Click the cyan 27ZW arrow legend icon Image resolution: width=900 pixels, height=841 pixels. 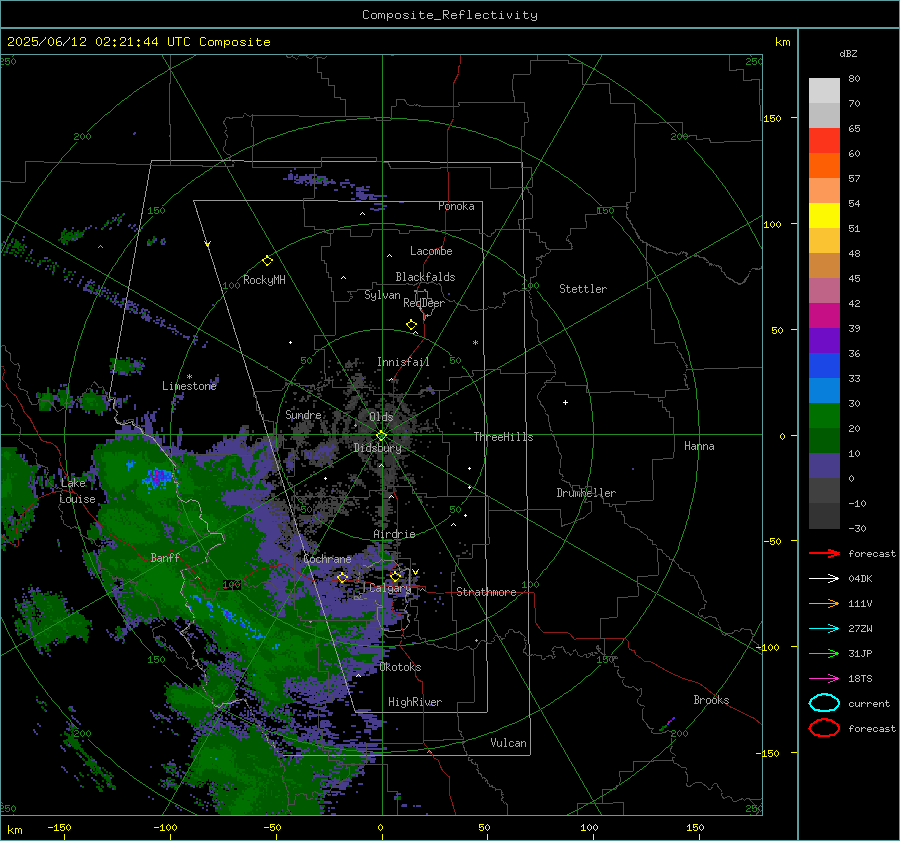[824, 629]
